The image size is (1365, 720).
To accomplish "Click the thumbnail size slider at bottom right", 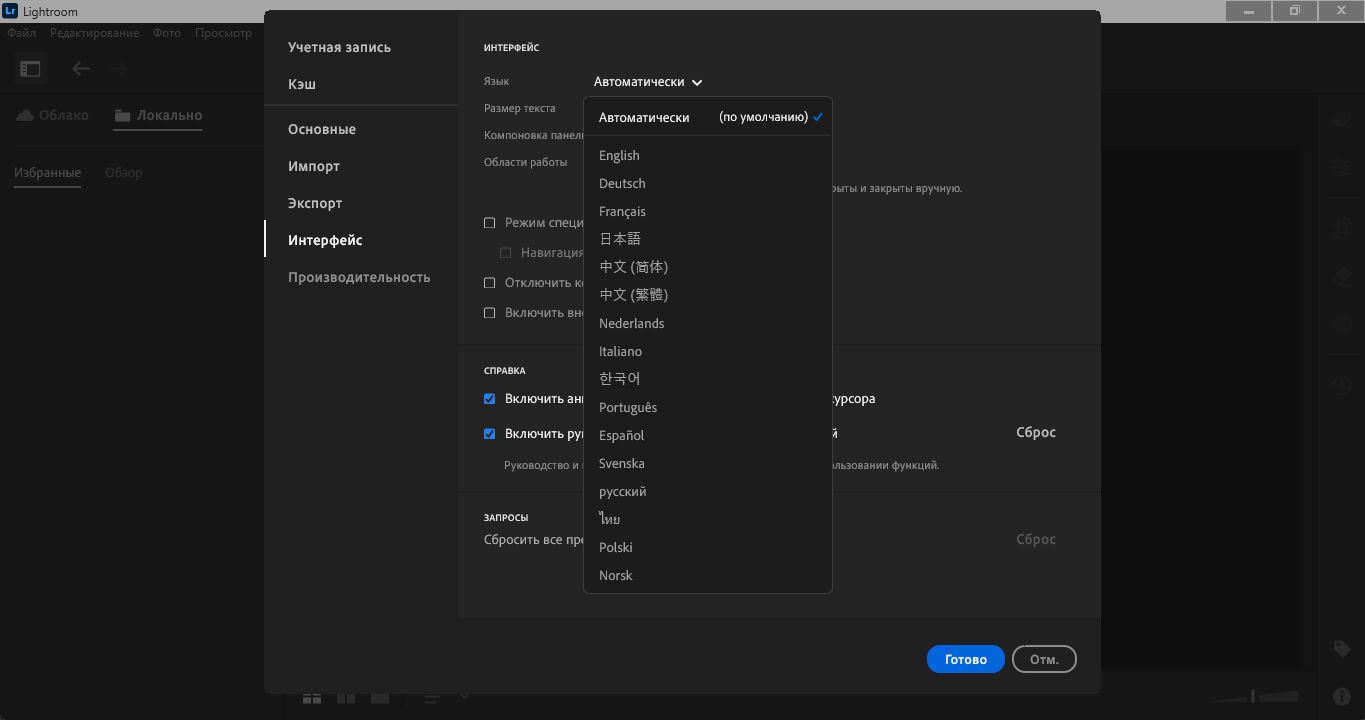I will tap(1254, 696).
